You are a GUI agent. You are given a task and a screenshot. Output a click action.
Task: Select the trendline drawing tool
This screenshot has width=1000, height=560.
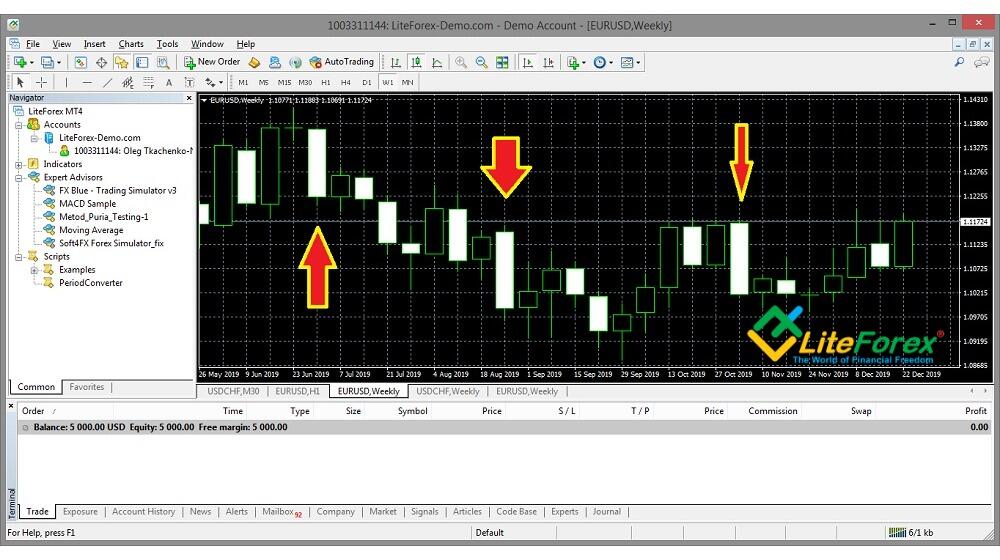[108, 82]
